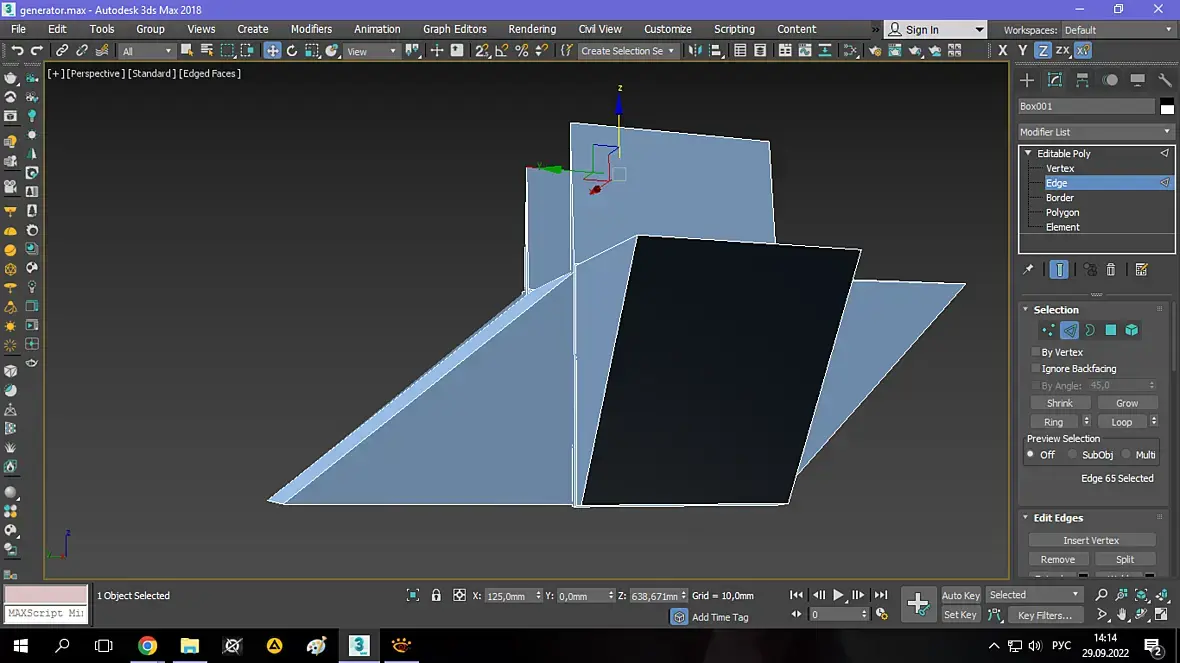Viewport: 1180px width, 663px height.
Task: Switch to the Utilities wrench panel
Action: tap(1165, 80)
